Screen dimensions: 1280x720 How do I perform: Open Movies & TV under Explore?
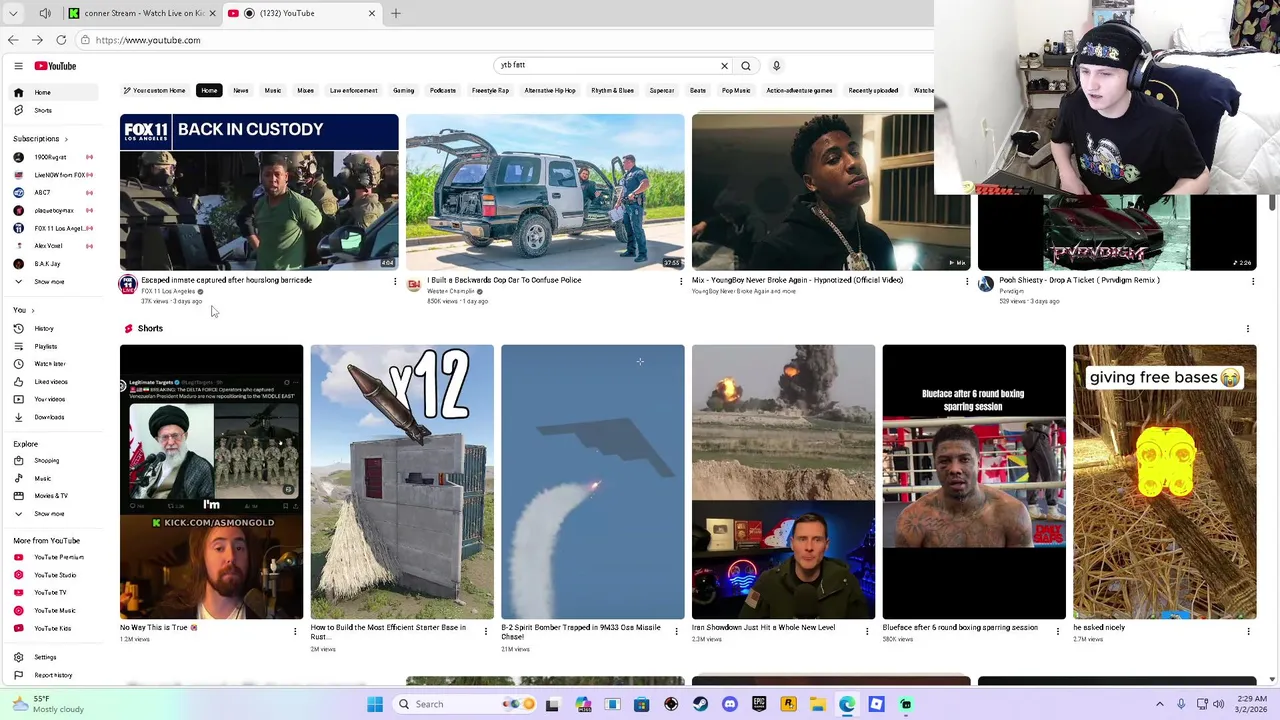[x=55, y=496]
